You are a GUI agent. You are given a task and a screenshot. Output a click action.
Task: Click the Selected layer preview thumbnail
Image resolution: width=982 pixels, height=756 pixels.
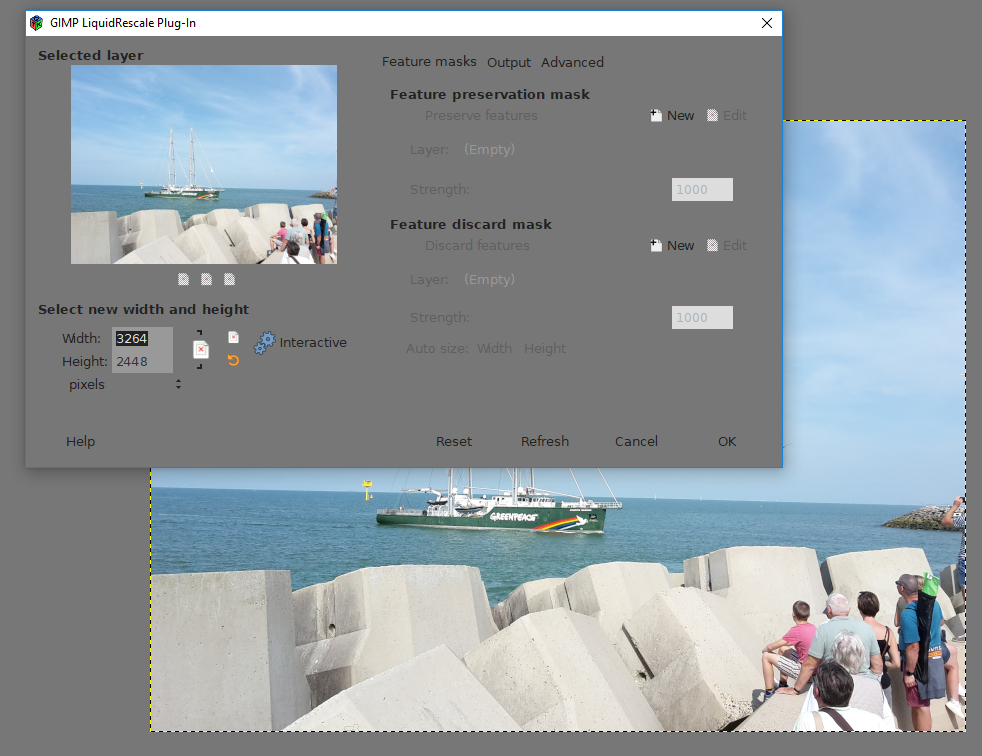pos(204,165)
